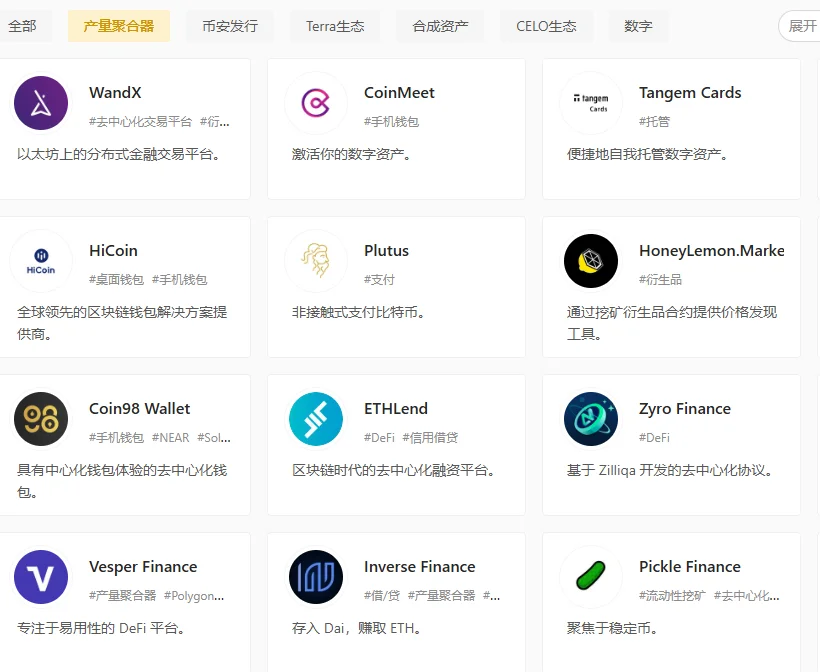
Task: Select the 数字 category tab
Action: [x=639, y=26]
